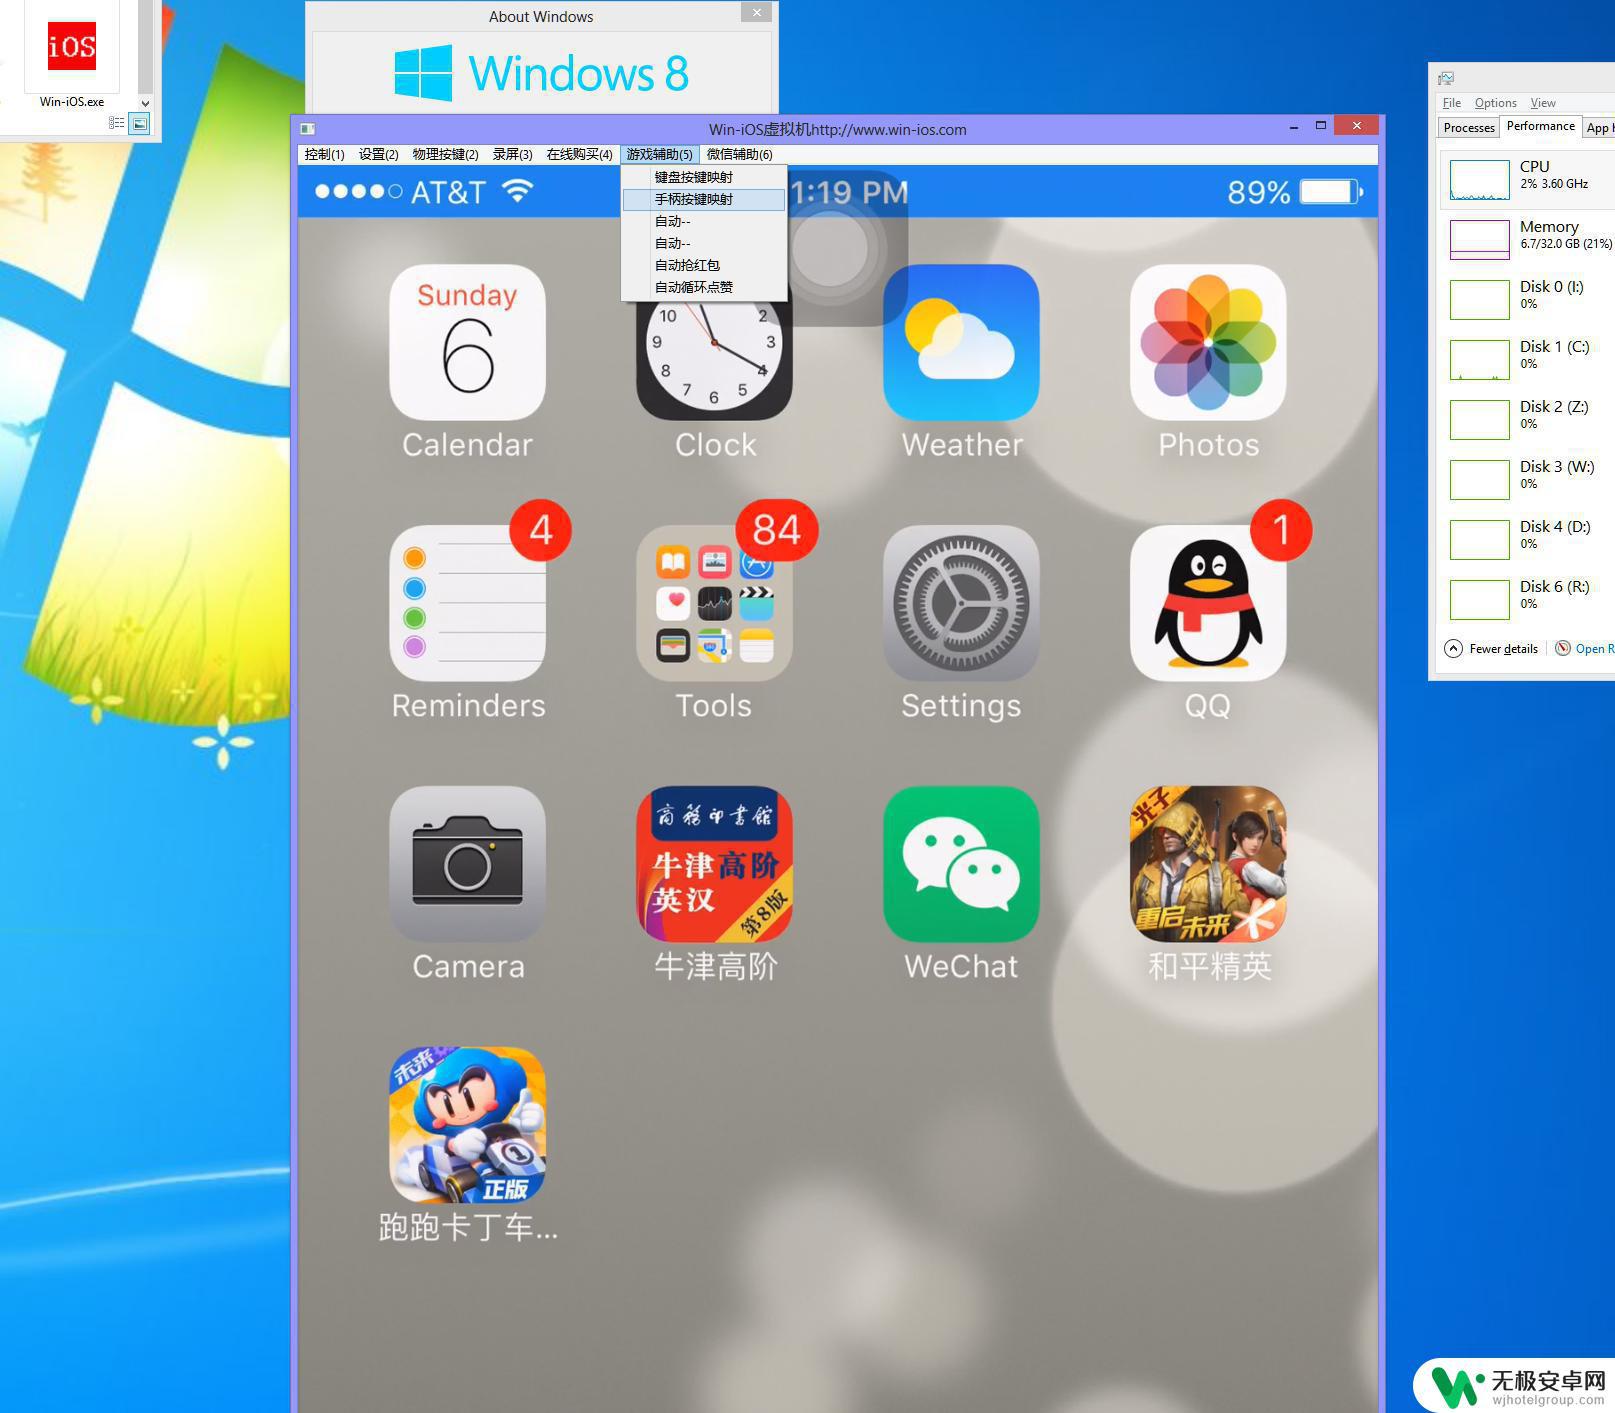Open the iOS Settings app

click(961, 603)
